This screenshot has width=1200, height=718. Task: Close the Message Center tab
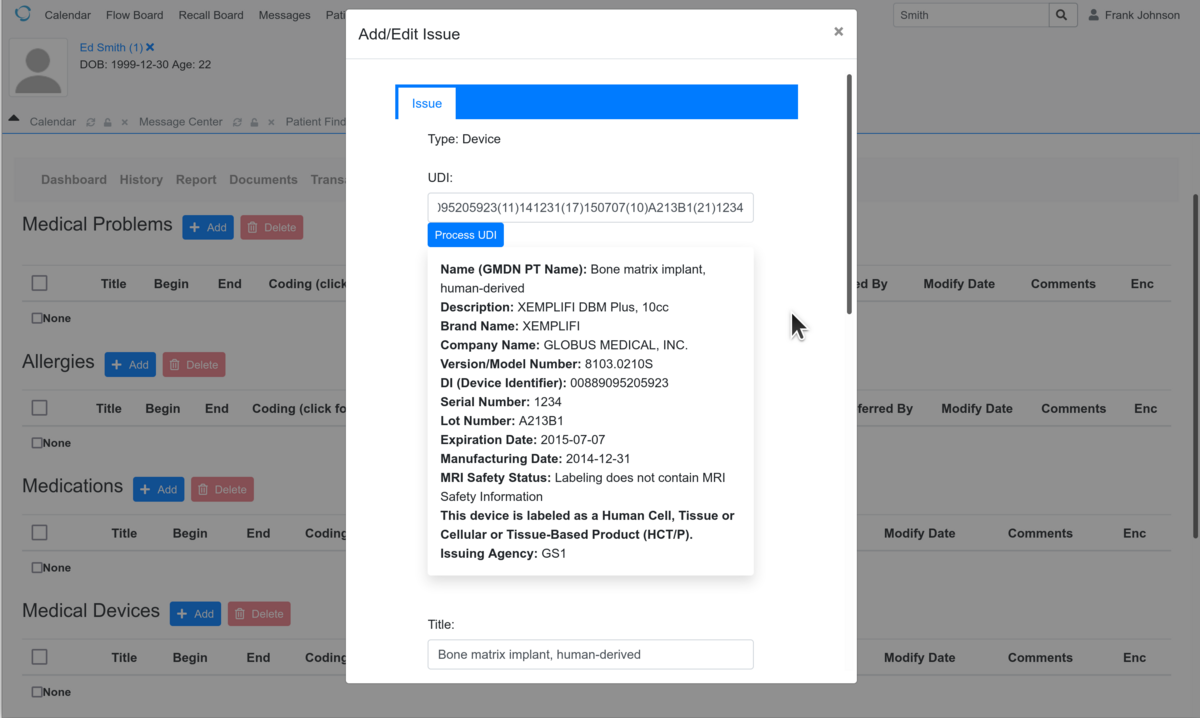[271, 122]
